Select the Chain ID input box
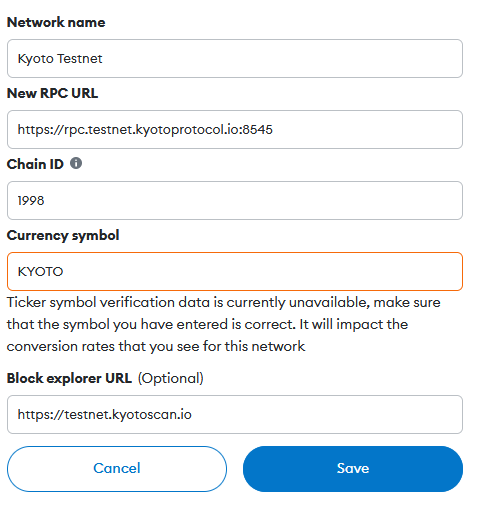This screenshot has width=487, height=505. click(235, 201)
